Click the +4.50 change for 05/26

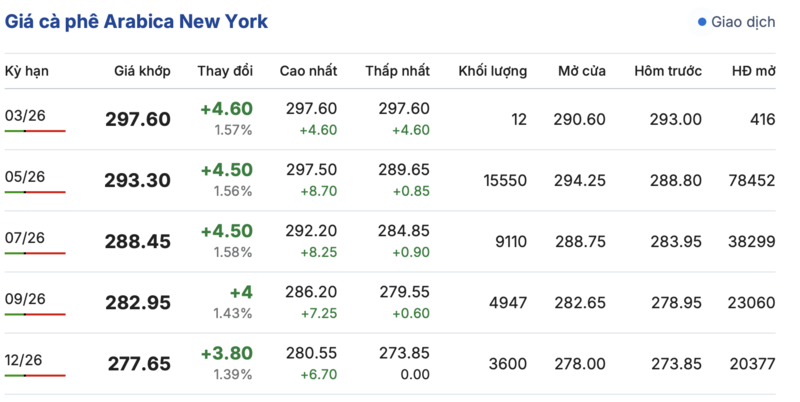227,170
